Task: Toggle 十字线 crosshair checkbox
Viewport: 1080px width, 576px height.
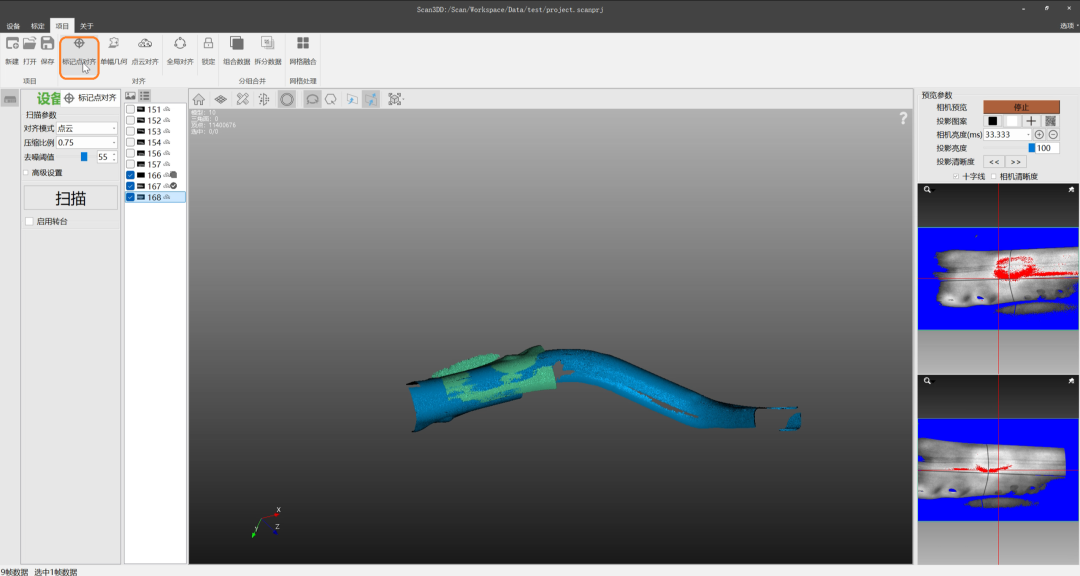Action: click(x=956, y=176)
